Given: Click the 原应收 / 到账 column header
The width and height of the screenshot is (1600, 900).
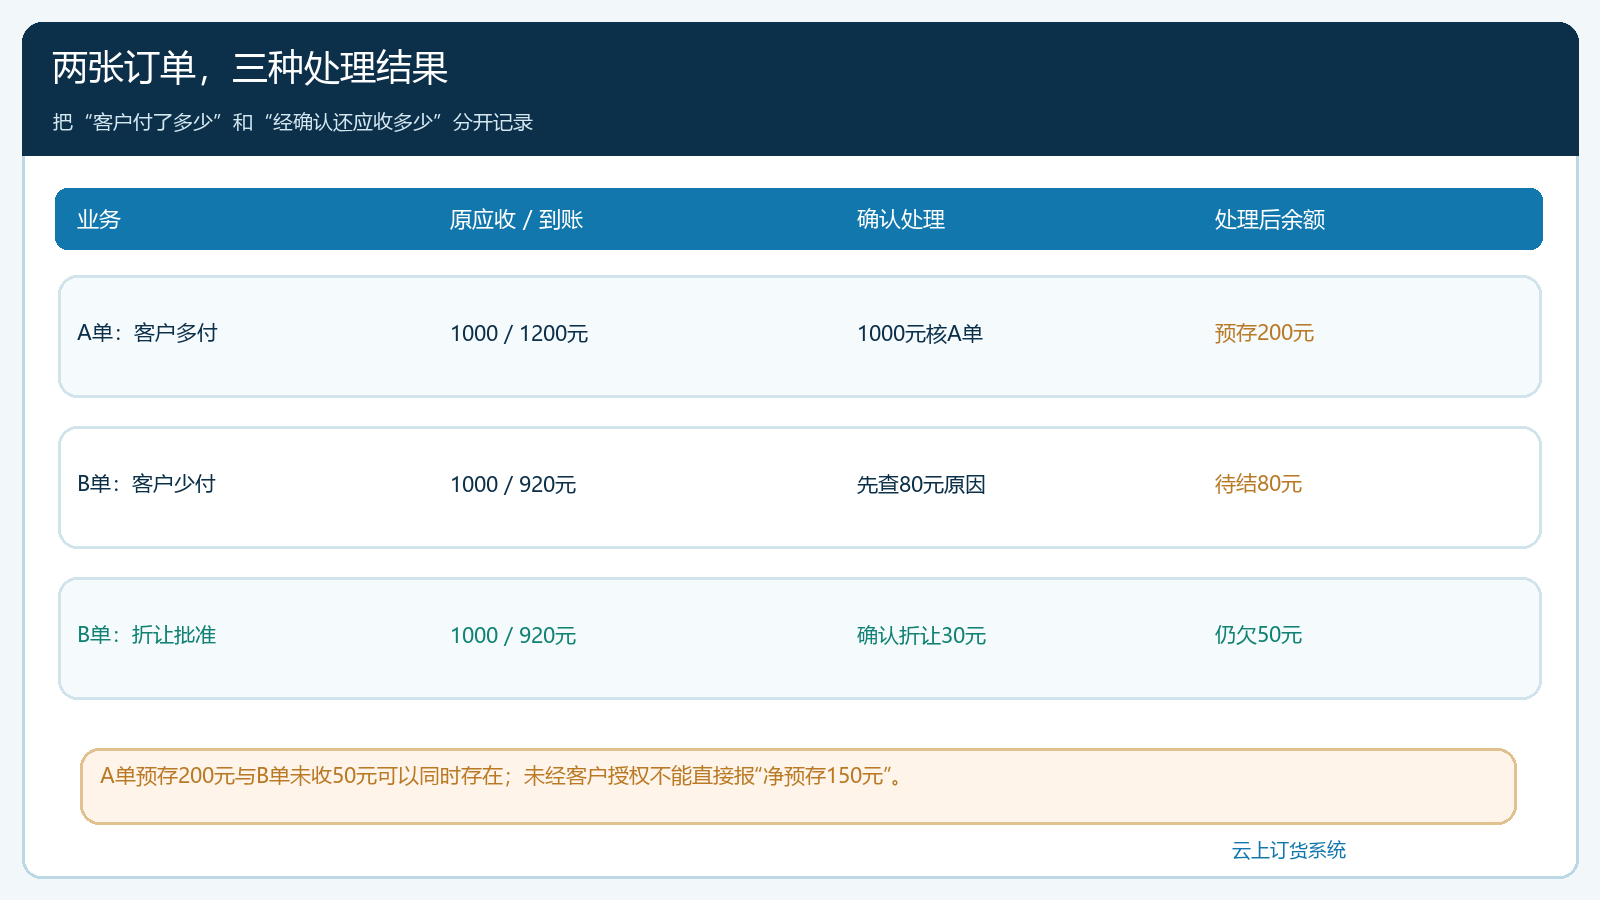Looking at the screenshot, I should click(516, 220).
